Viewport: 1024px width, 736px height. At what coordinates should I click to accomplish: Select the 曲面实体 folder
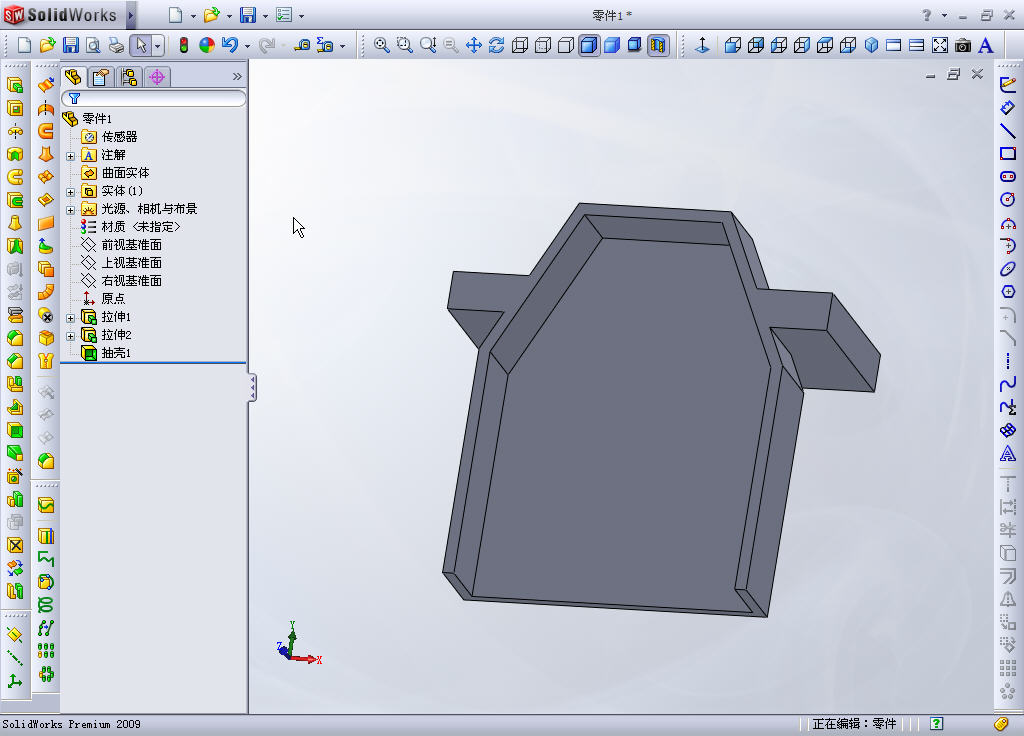[125, 172]
